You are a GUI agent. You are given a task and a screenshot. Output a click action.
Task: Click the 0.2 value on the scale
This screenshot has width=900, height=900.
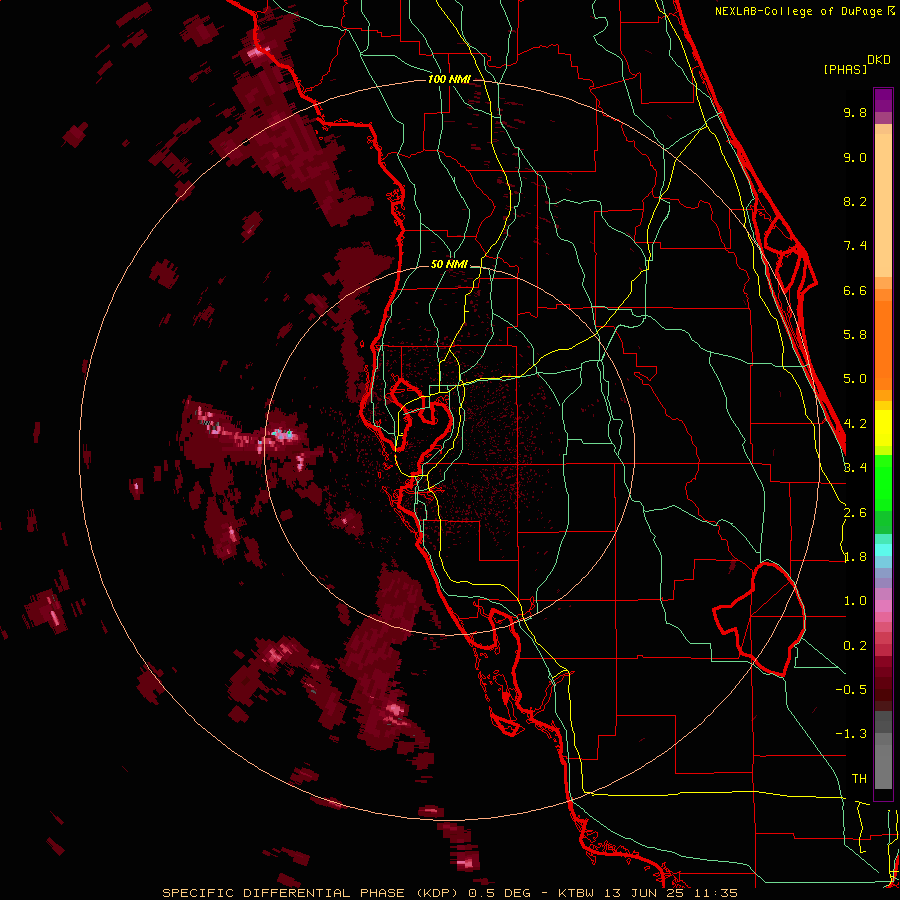[x=855, y=646]
